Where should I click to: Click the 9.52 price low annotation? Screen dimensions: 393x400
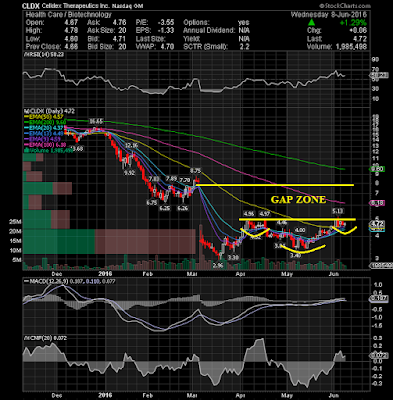(129, 173)
